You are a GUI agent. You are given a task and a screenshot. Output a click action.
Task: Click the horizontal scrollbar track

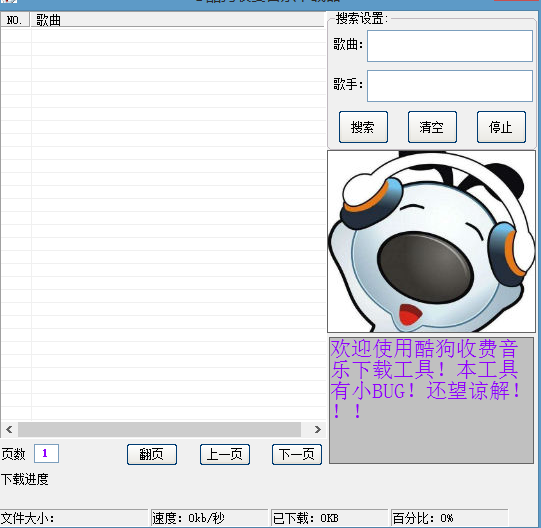coord(159,429)
